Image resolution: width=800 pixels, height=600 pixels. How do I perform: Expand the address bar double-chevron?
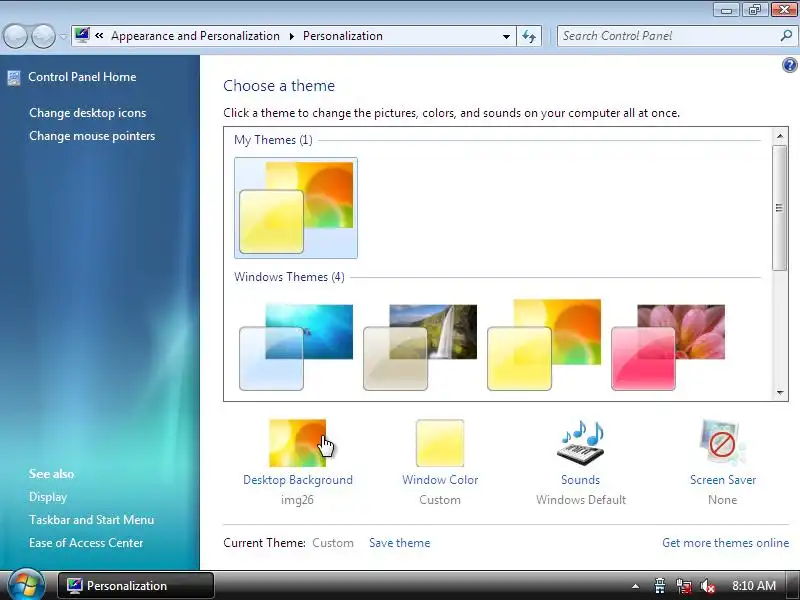pos(99,36)
